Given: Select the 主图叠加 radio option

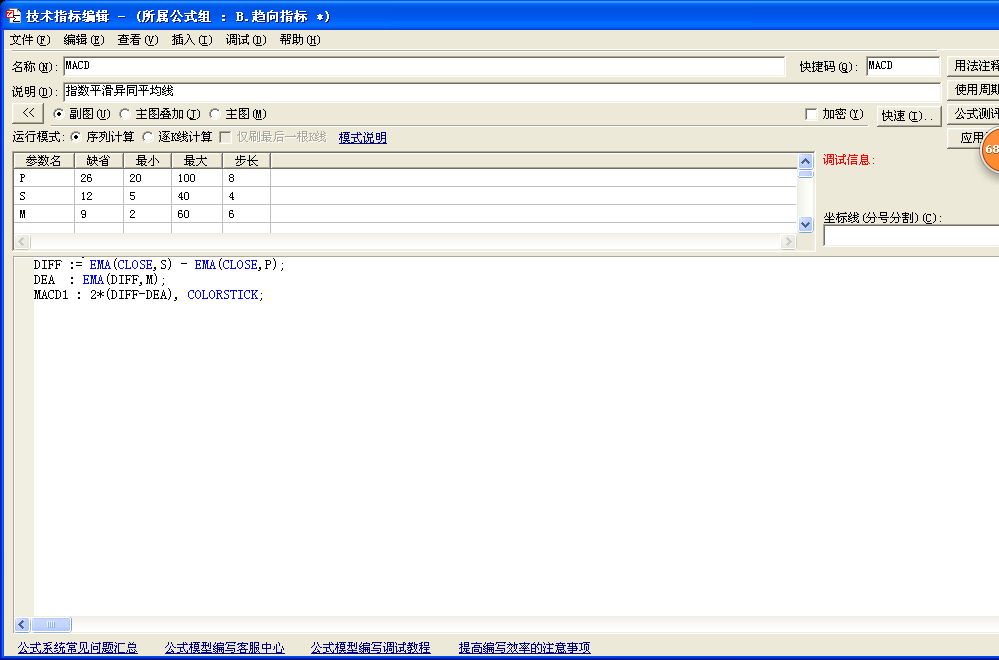Looking at the screenshot, I should click(126, 114).
